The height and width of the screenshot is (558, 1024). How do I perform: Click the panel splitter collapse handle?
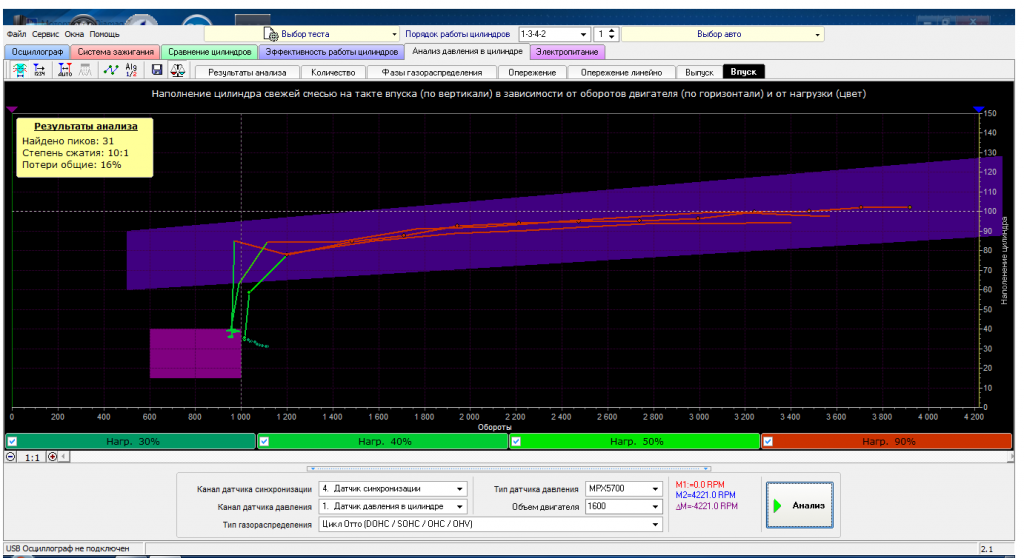pos(509,468)
